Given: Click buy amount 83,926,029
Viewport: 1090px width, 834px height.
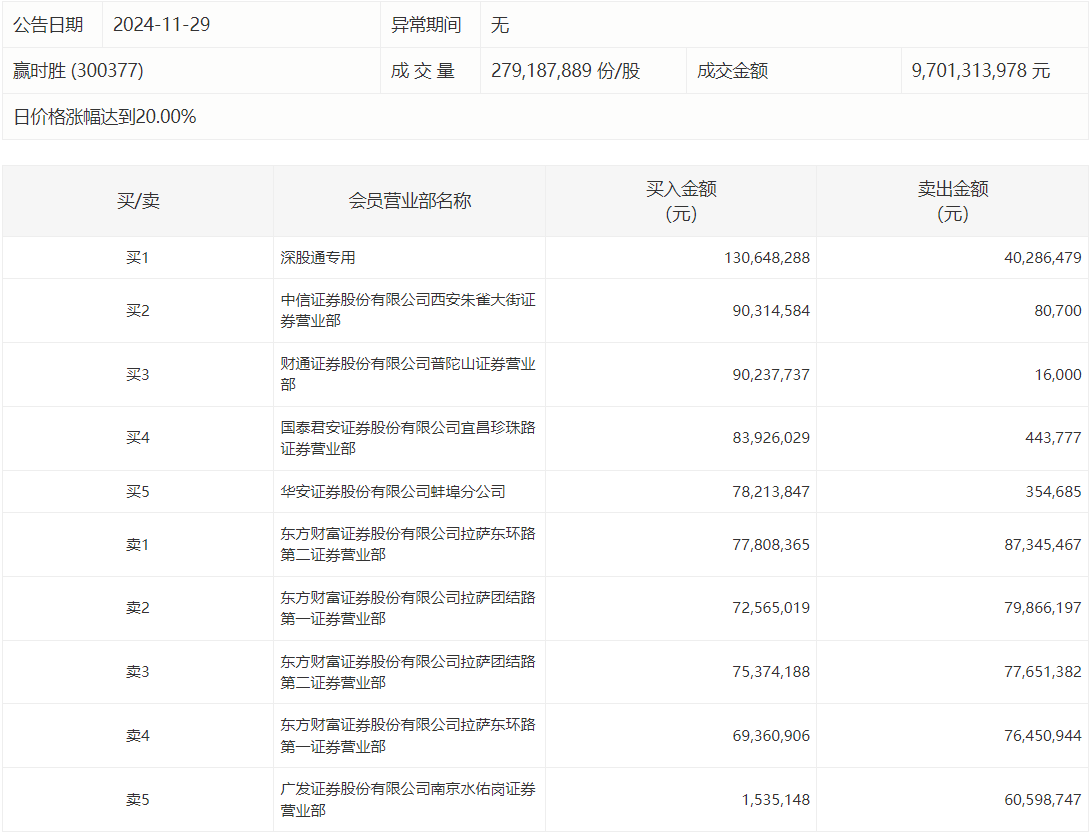Looking at the screenshot, I should click(771, 438).
